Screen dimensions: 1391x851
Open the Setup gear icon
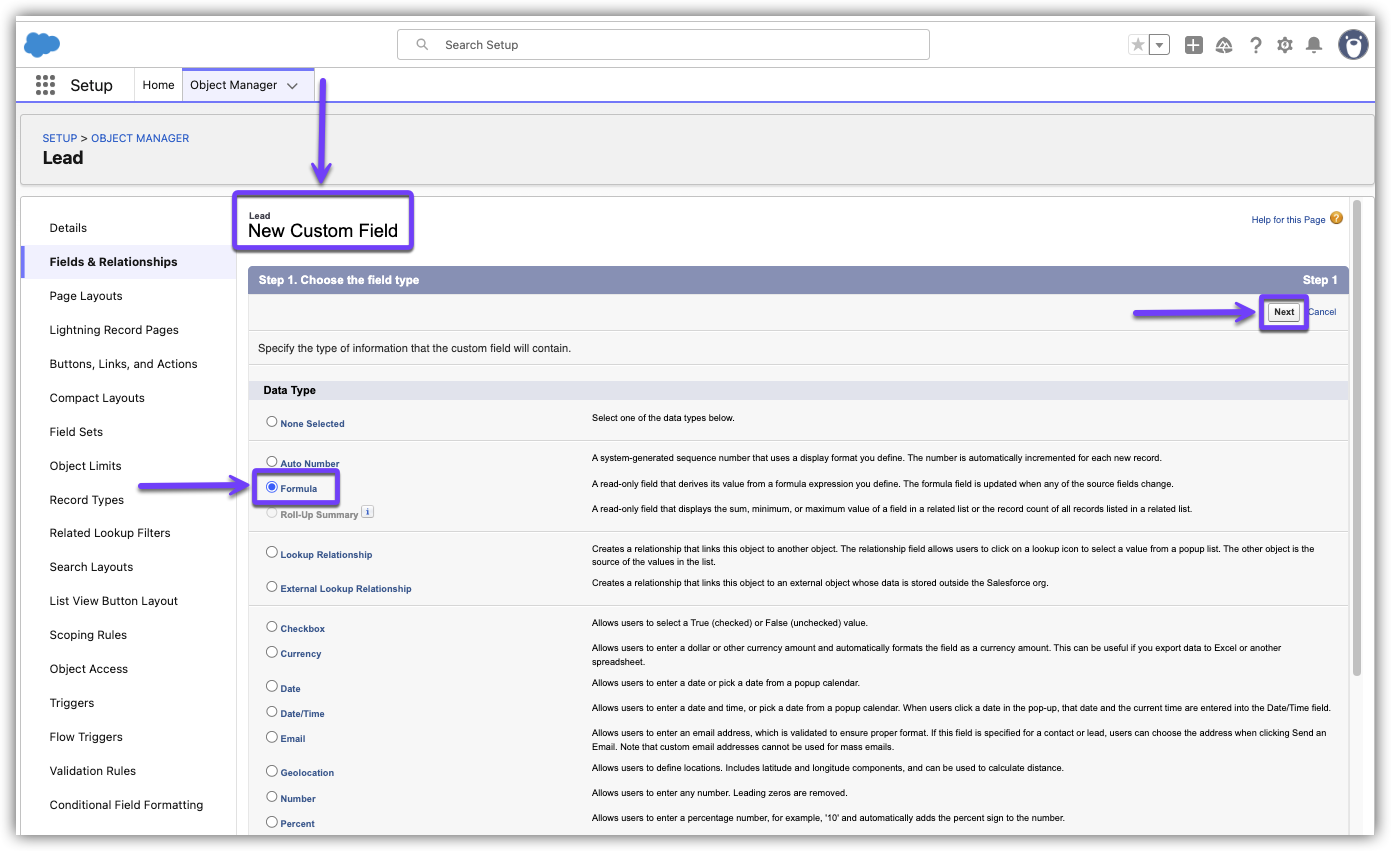1285,45
